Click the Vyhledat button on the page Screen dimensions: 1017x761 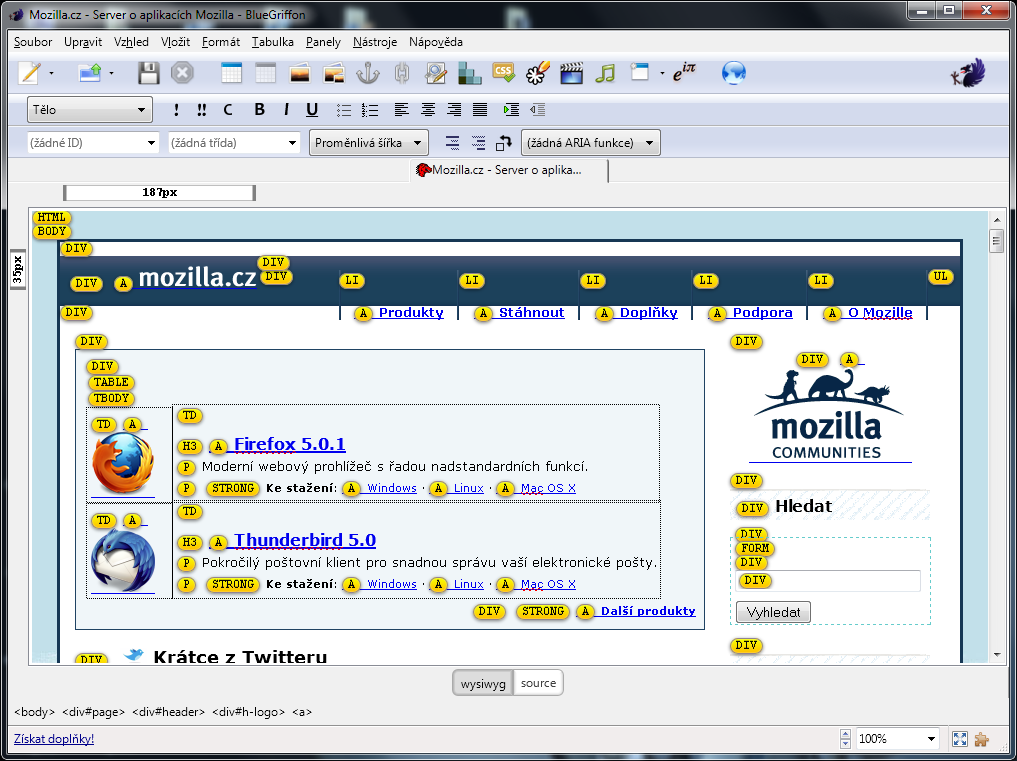click(773, 612)
